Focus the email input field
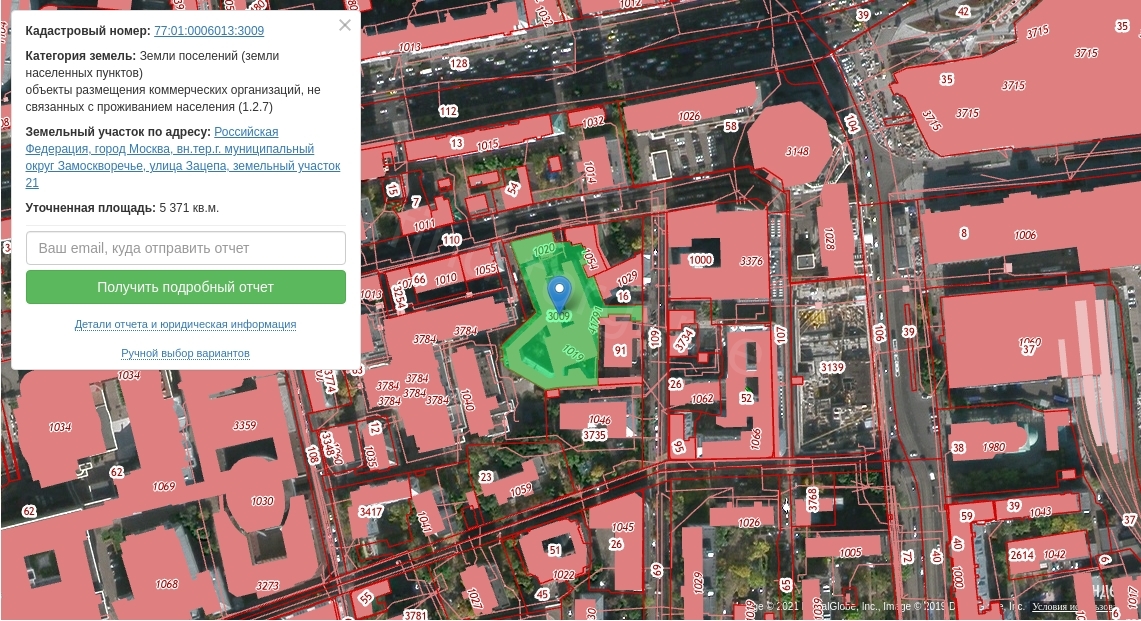This screenshot has width=1141, height=621. click(185, 248)
